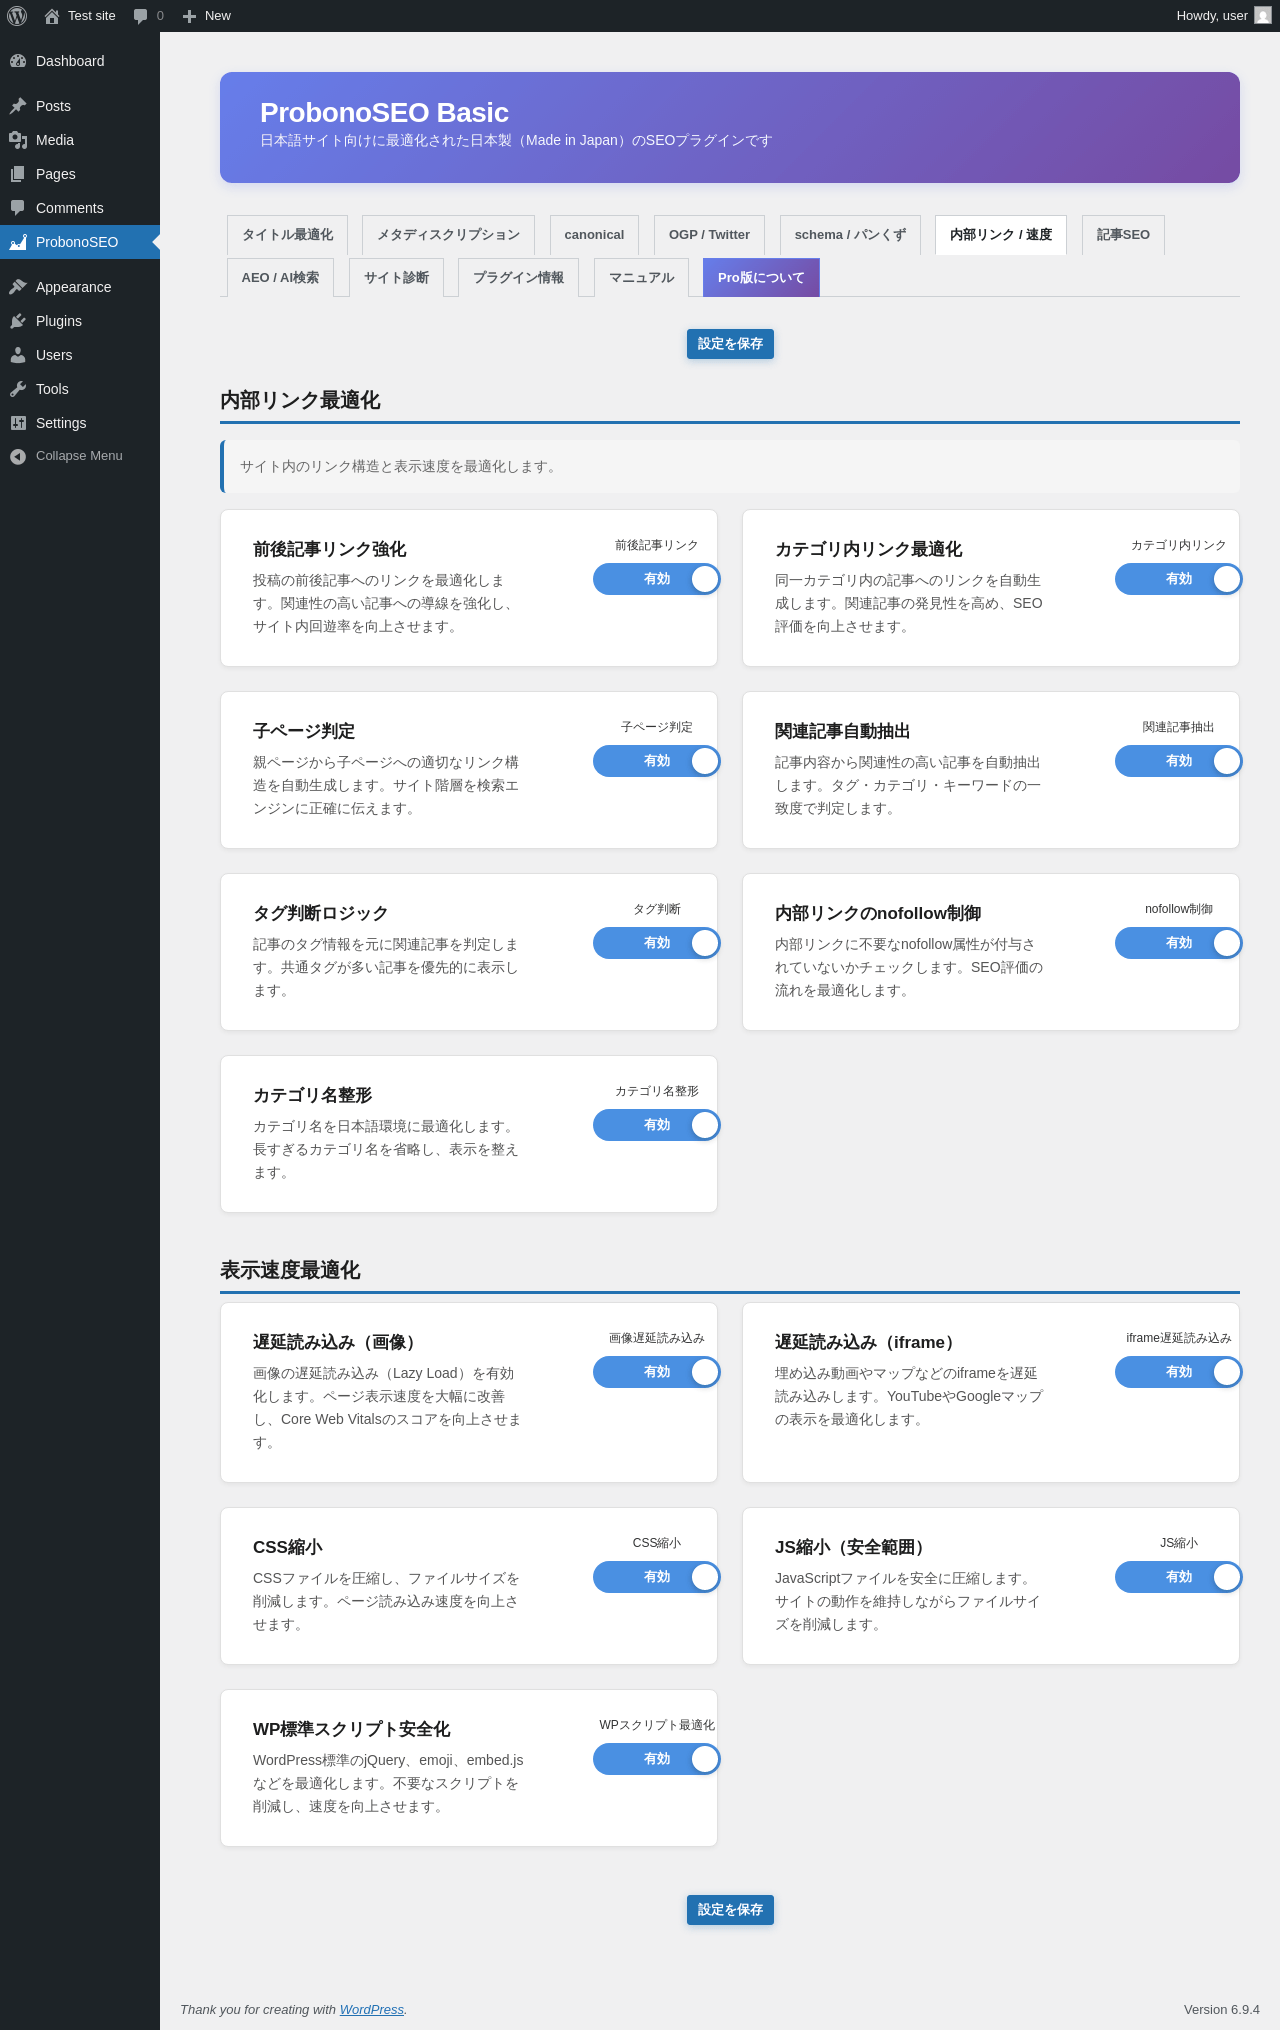Click the WordPress logo icon
The width and height of the screenshot is (1280, 2030).
(x=17, y=16)
